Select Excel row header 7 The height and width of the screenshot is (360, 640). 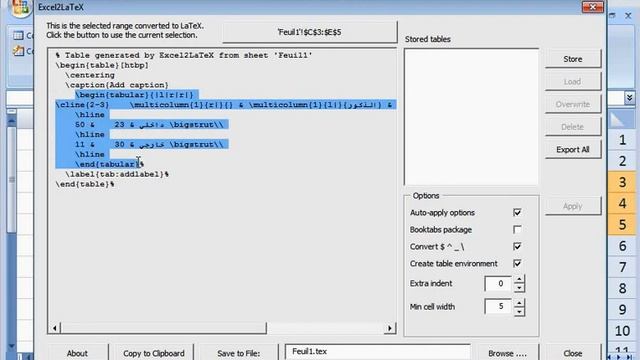[x=622, y=267]
